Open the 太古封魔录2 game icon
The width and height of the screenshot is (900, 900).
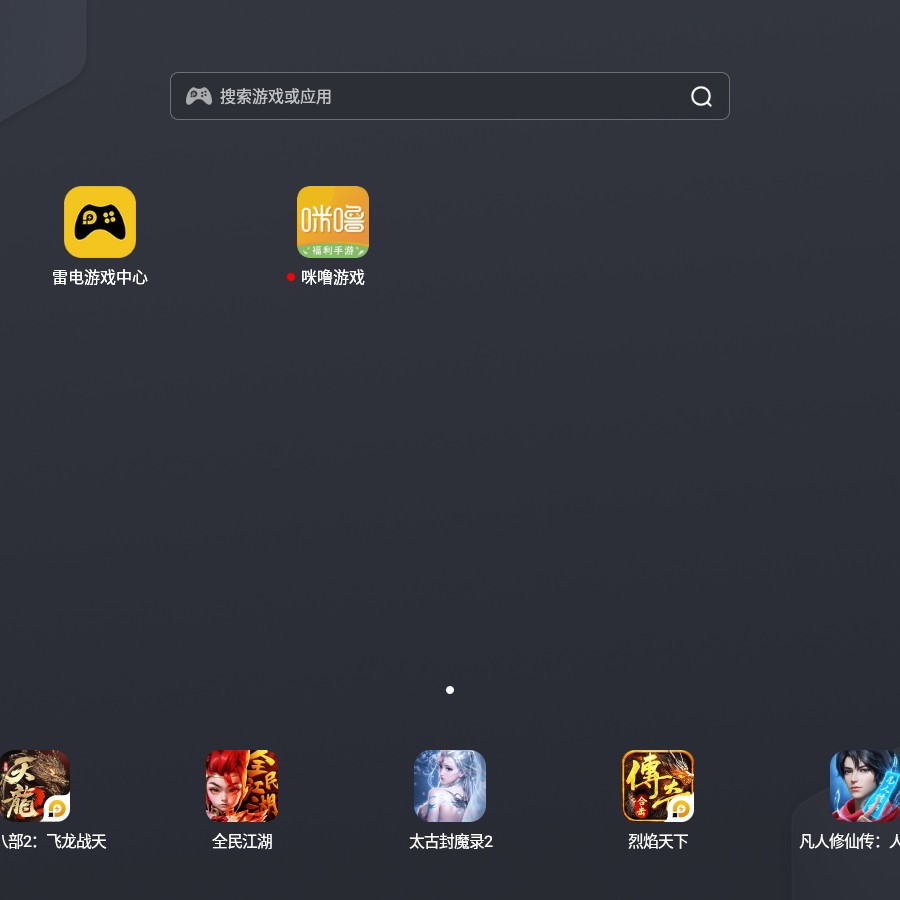click(450, 786)
